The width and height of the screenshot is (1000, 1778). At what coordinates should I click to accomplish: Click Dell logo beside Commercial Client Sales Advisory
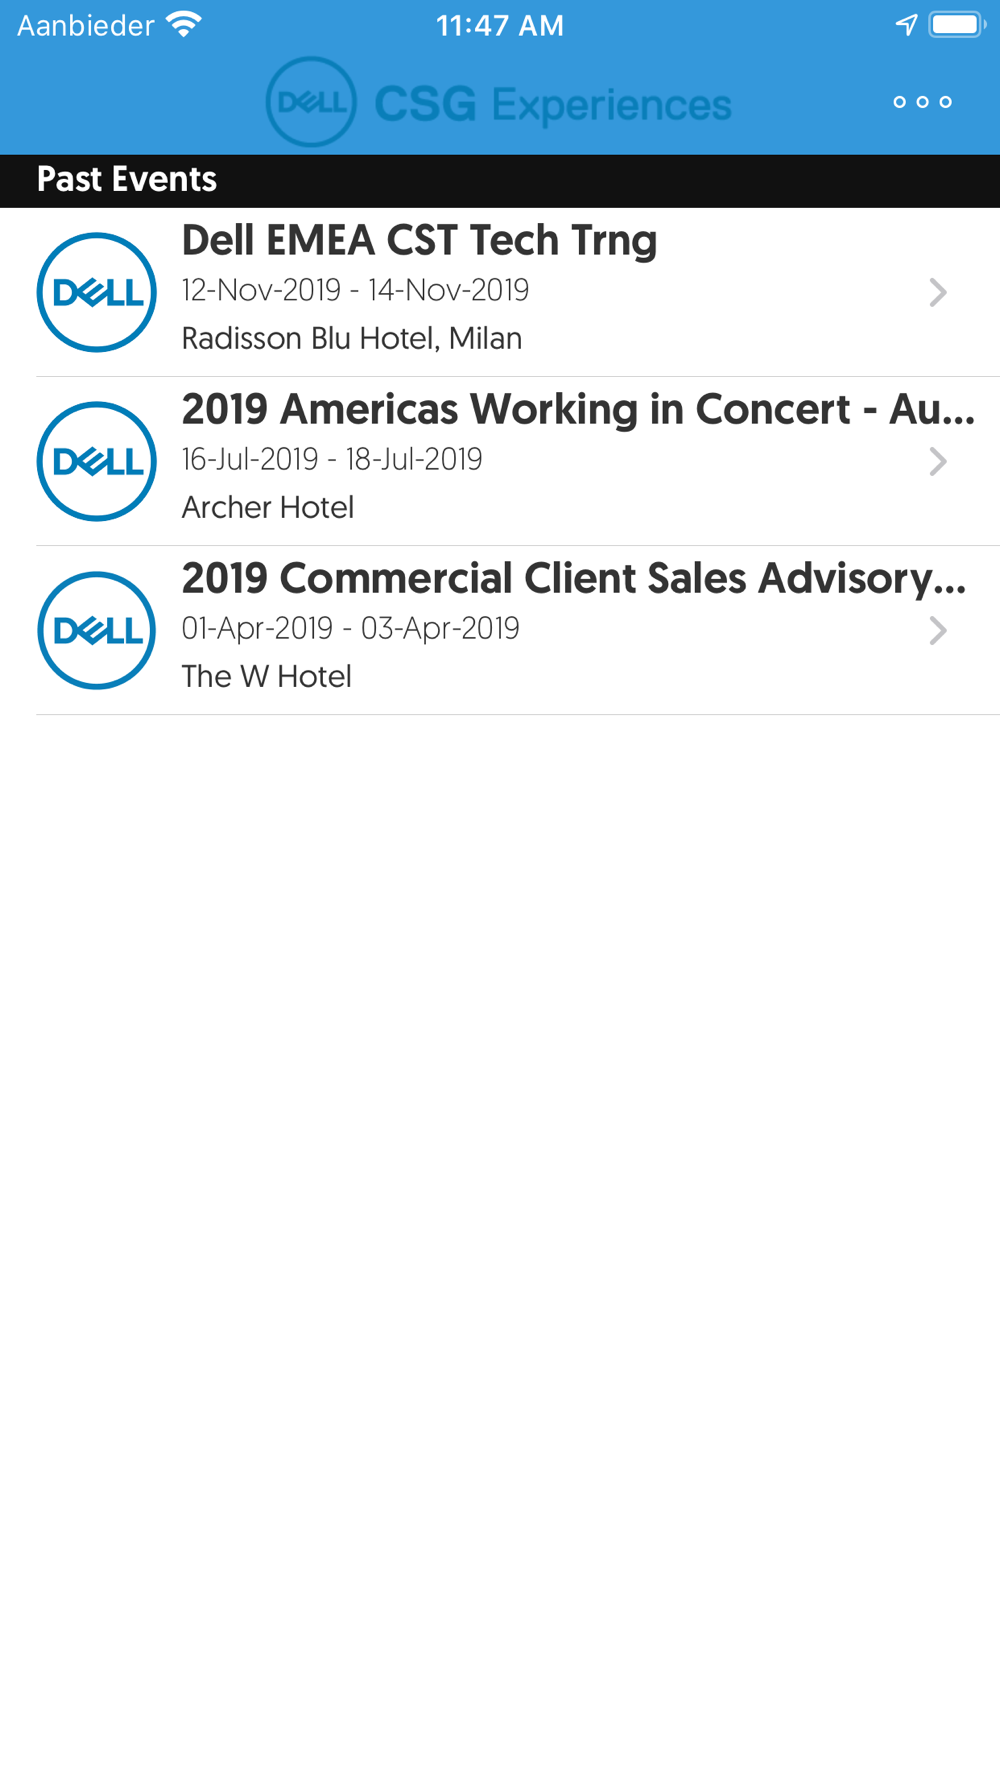click(97, 630)
